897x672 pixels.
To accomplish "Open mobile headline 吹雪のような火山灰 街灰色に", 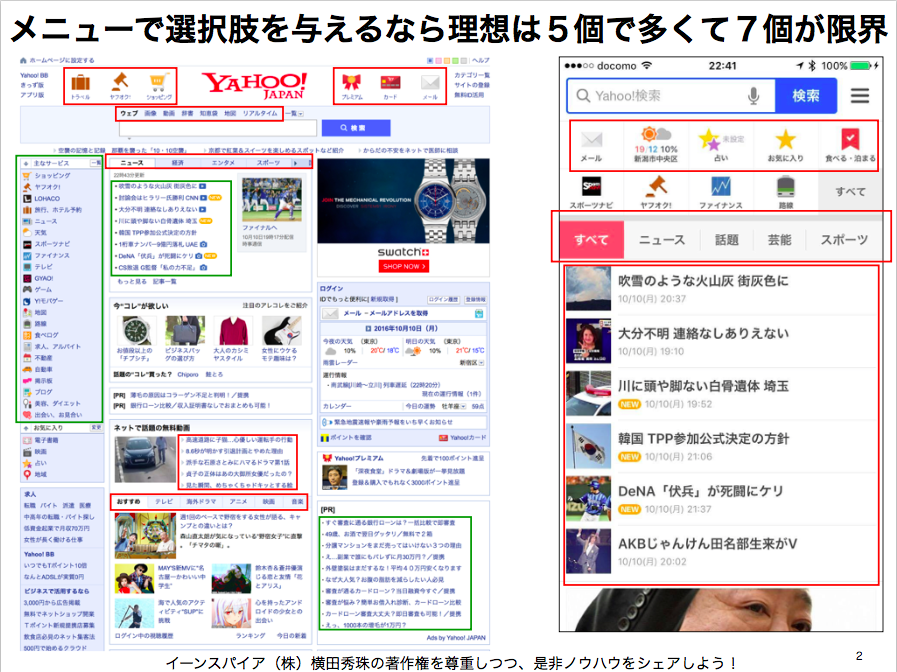I will pyautogui.click(x=703, y=281).
